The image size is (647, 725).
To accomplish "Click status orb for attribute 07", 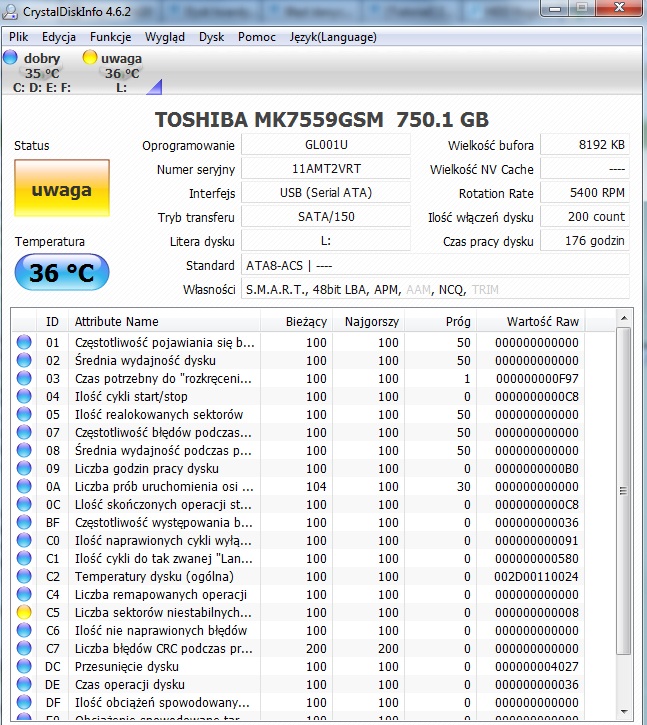I will coord(24,432).
